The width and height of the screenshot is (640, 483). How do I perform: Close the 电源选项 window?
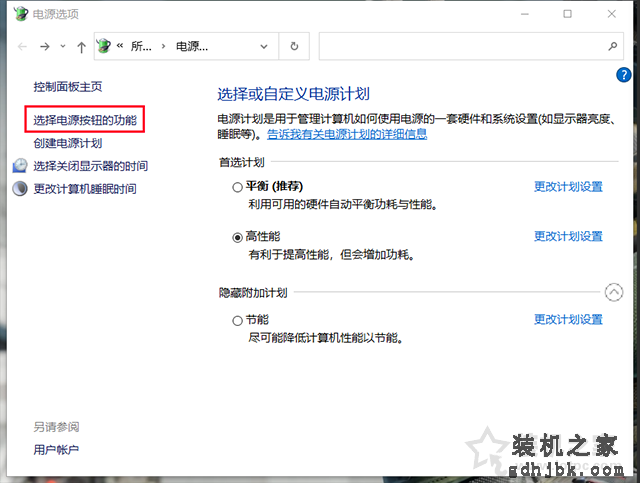611,14
